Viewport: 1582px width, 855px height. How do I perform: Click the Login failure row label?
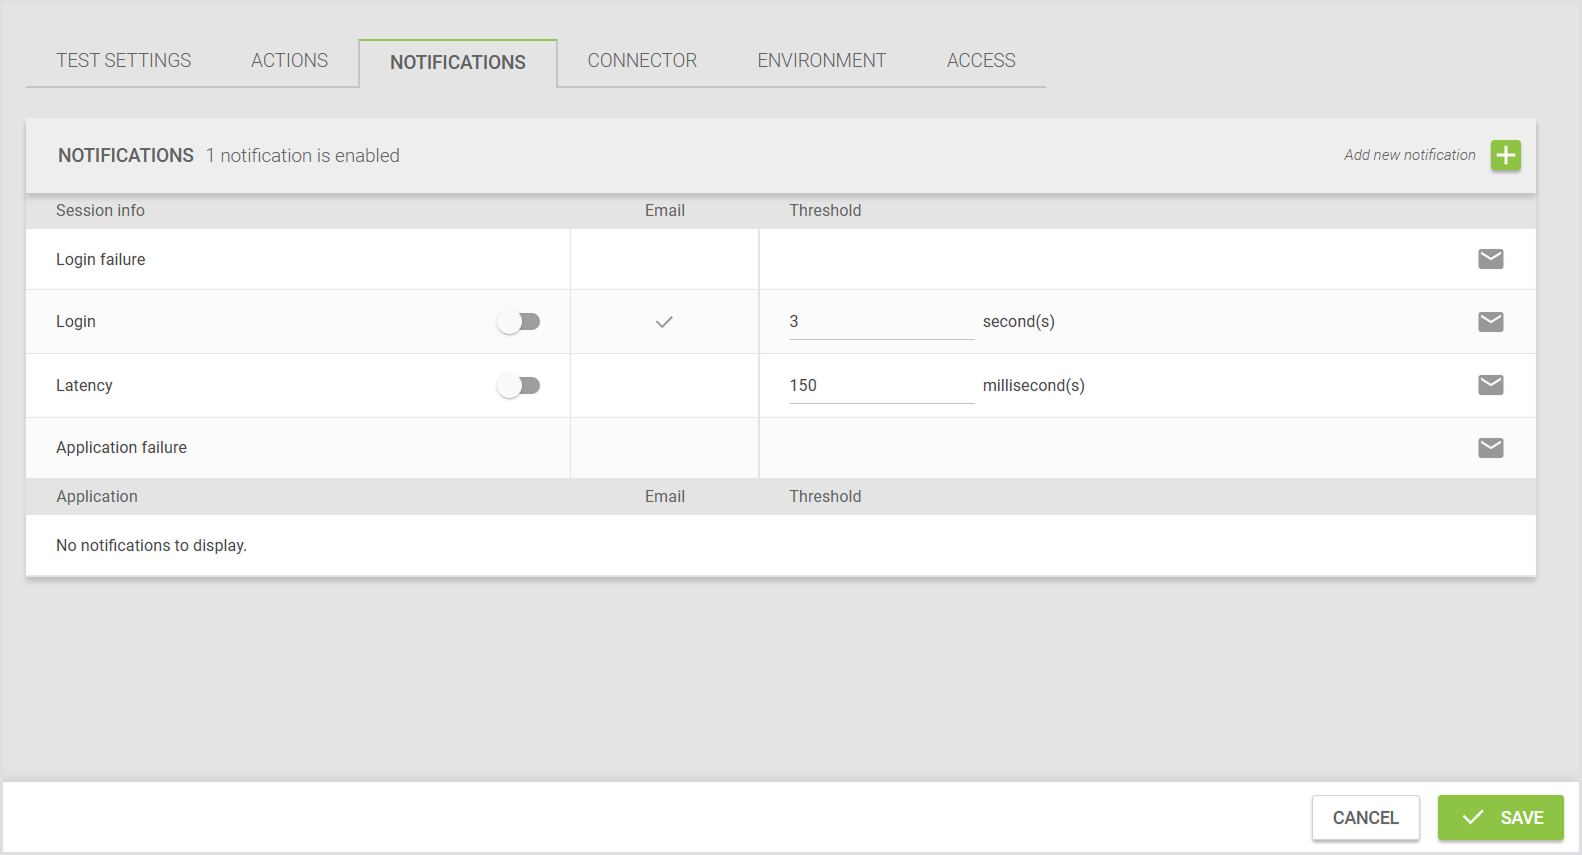point(101,259)
